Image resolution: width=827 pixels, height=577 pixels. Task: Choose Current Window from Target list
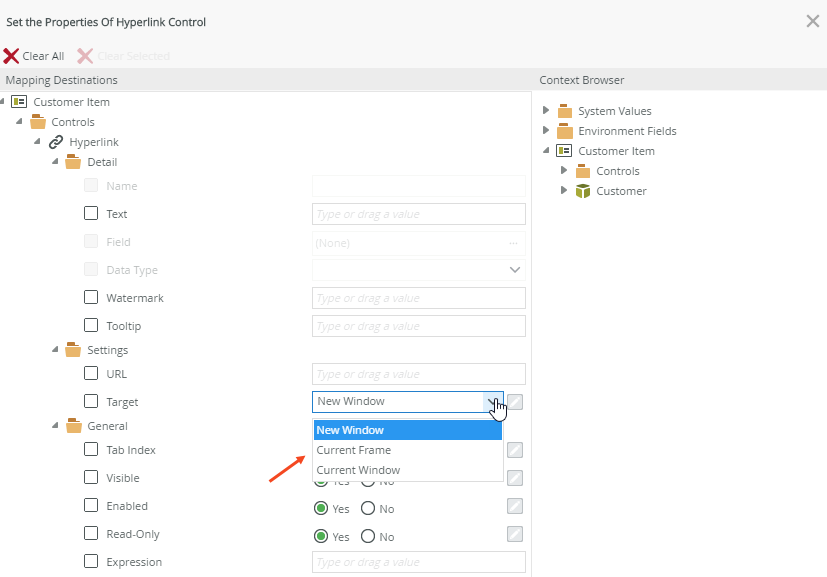click(357, 470)
